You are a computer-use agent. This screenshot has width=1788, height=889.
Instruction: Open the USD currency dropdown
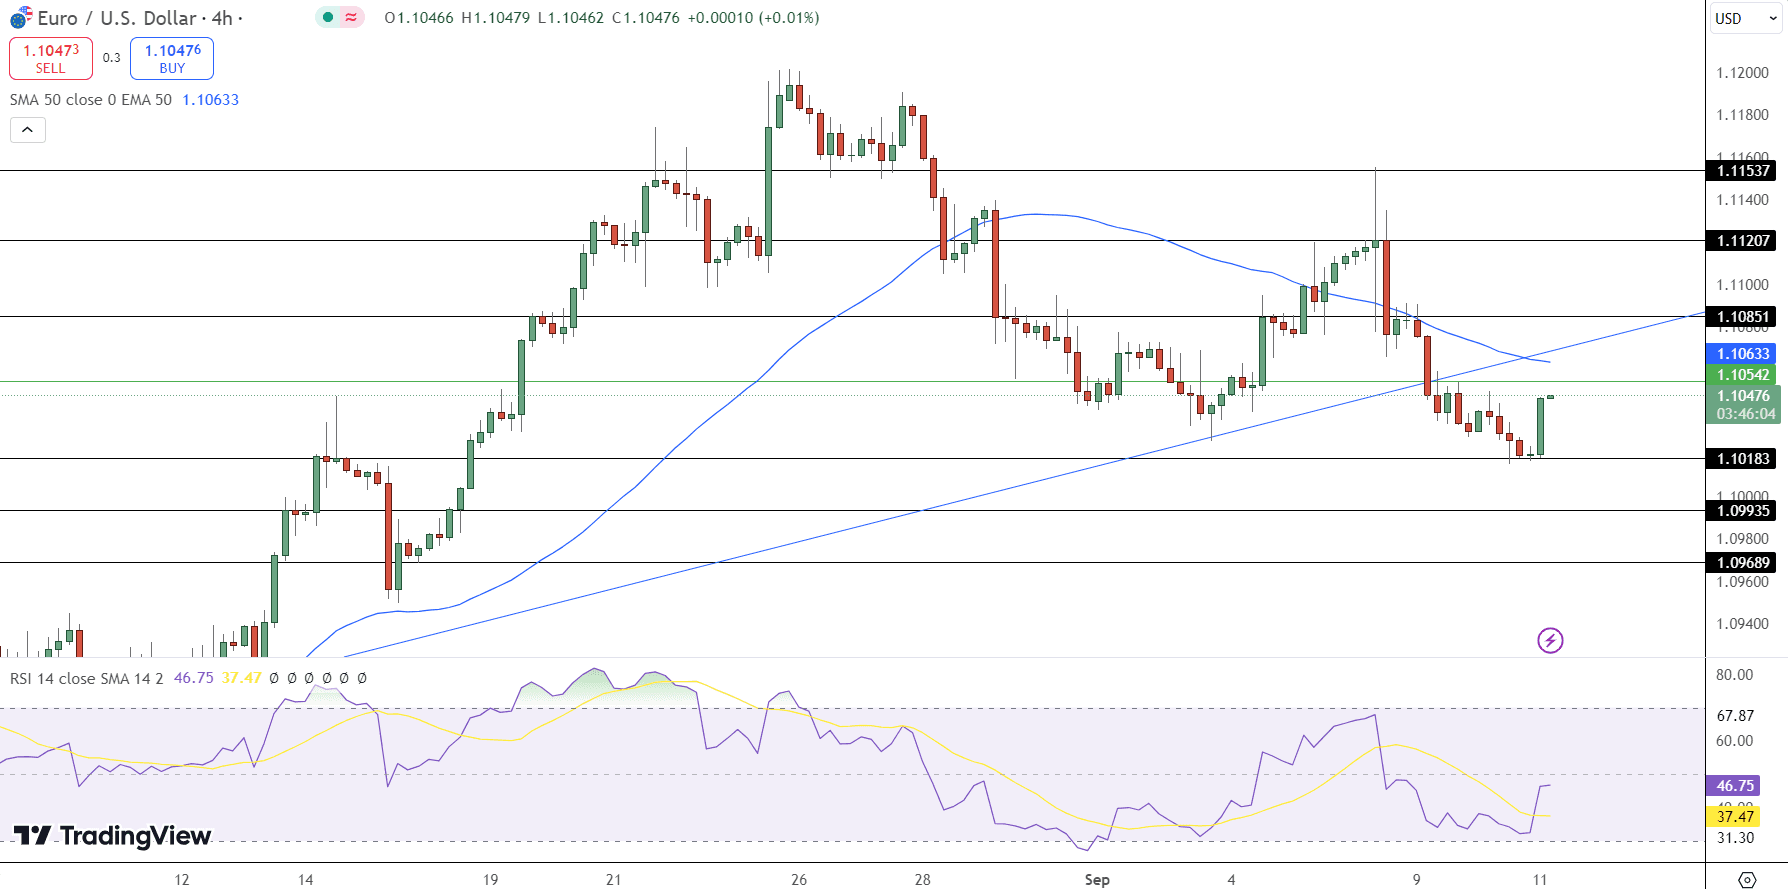1744,18
